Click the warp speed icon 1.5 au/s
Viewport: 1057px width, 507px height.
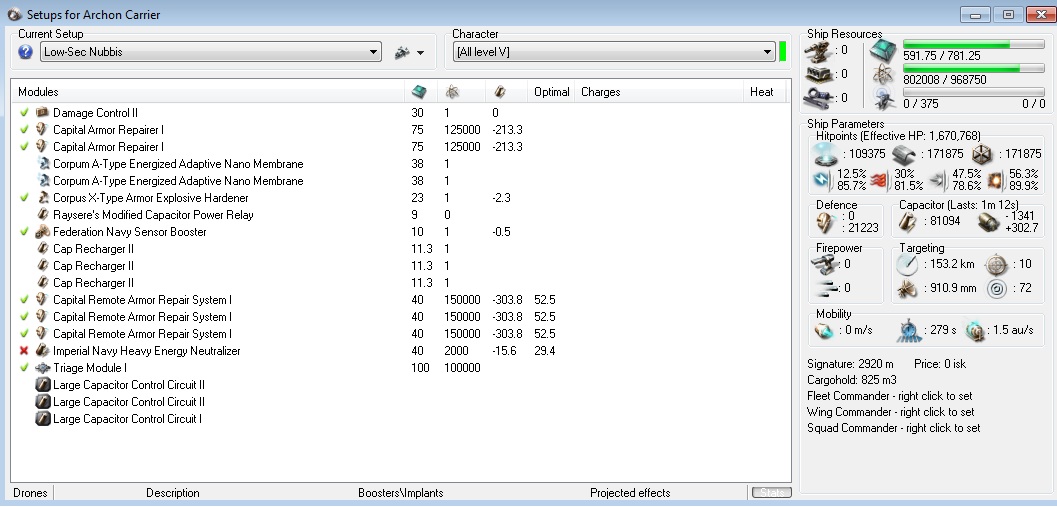pyautogui.click(x=975, y=330)
